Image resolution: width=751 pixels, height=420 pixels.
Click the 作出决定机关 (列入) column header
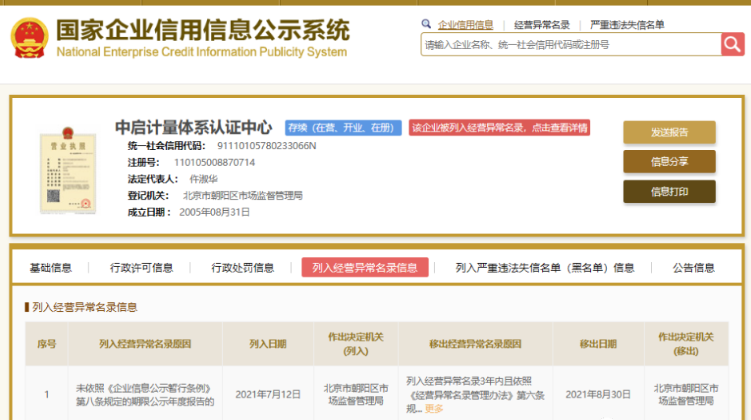(355, 344)
